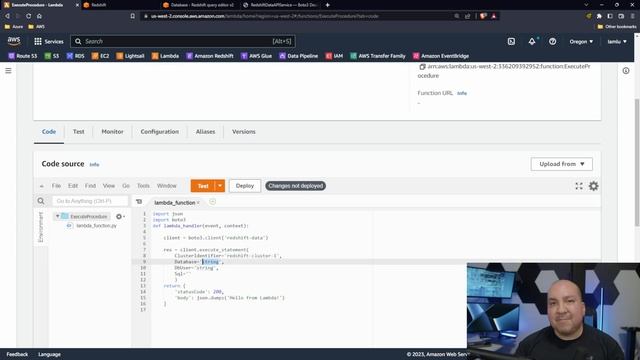Screen dimensions: 640x360
Task: Click the tab list icon left of lambda_function
Action: pyautogui.click(x=139, y=202)
